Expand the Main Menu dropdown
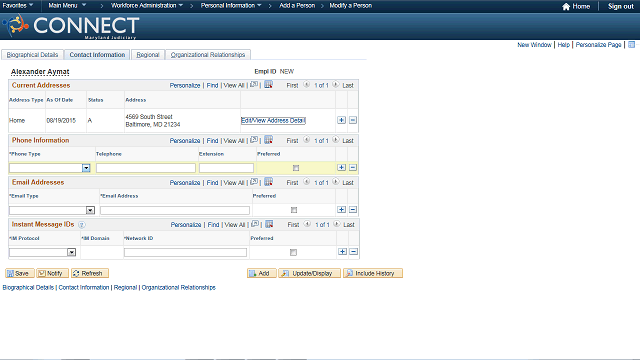Viewport: 640px width, 360px height. point(67,6)
